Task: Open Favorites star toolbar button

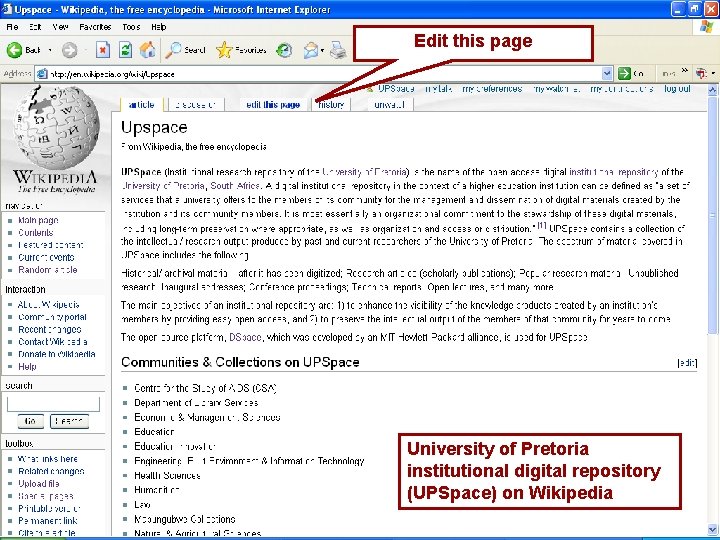Action: click(x=241, y=50)
